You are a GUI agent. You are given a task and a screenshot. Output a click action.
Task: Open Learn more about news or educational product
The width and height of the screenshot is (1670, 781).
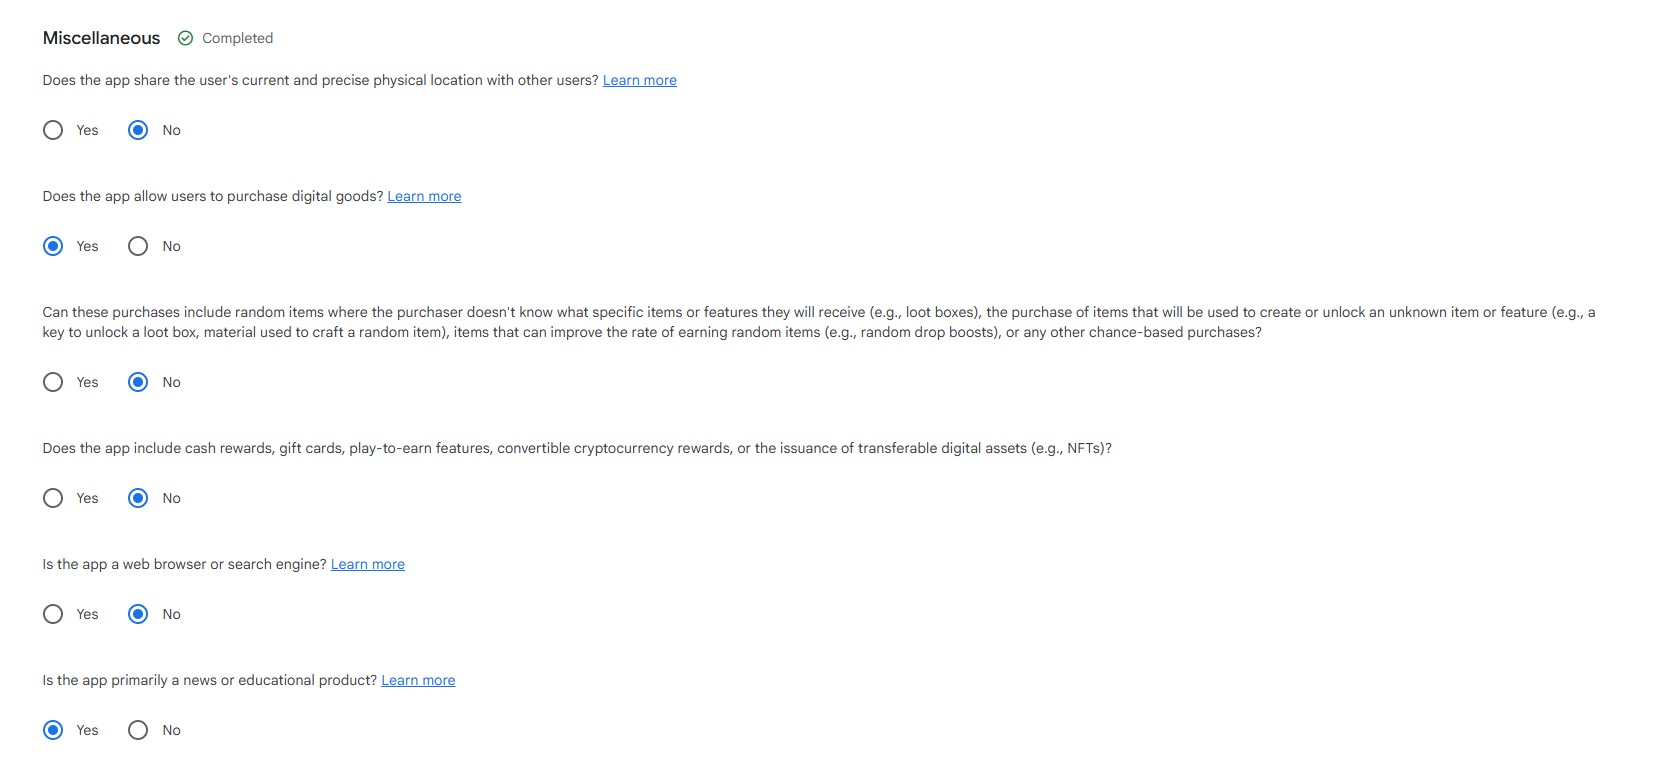[418, 680]
